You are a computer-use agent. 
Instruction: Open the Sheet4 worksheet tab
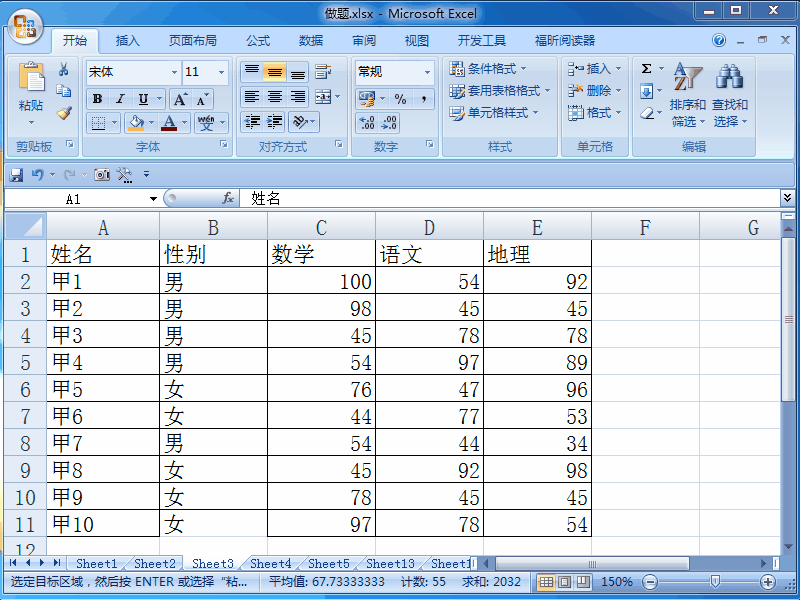coord(270,564)
